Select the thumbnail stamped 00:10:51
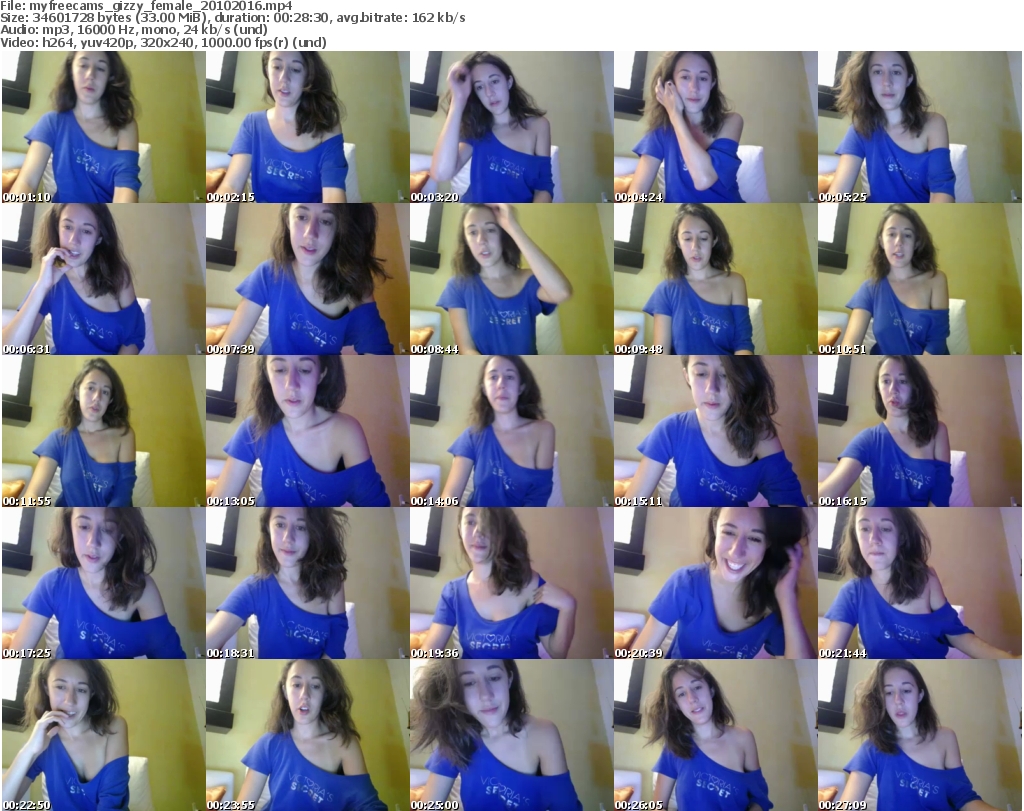 click(920, 279)
